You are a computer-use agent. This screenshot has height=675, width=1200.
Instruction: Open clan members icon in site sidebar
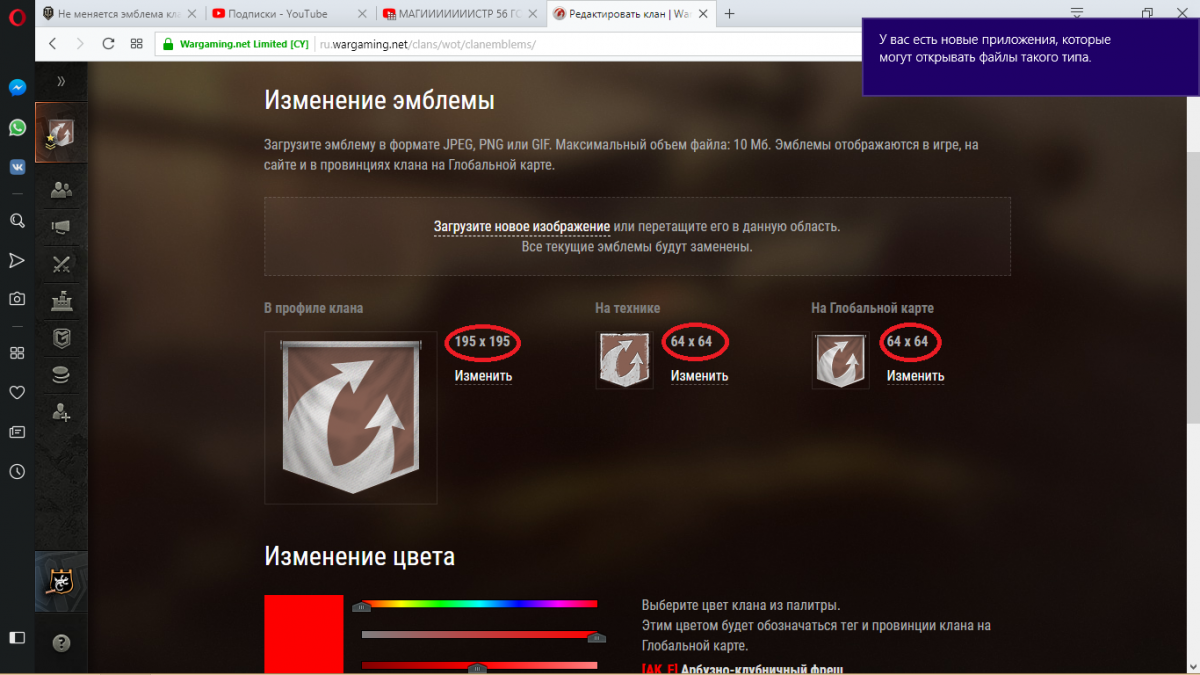[61, 189]
